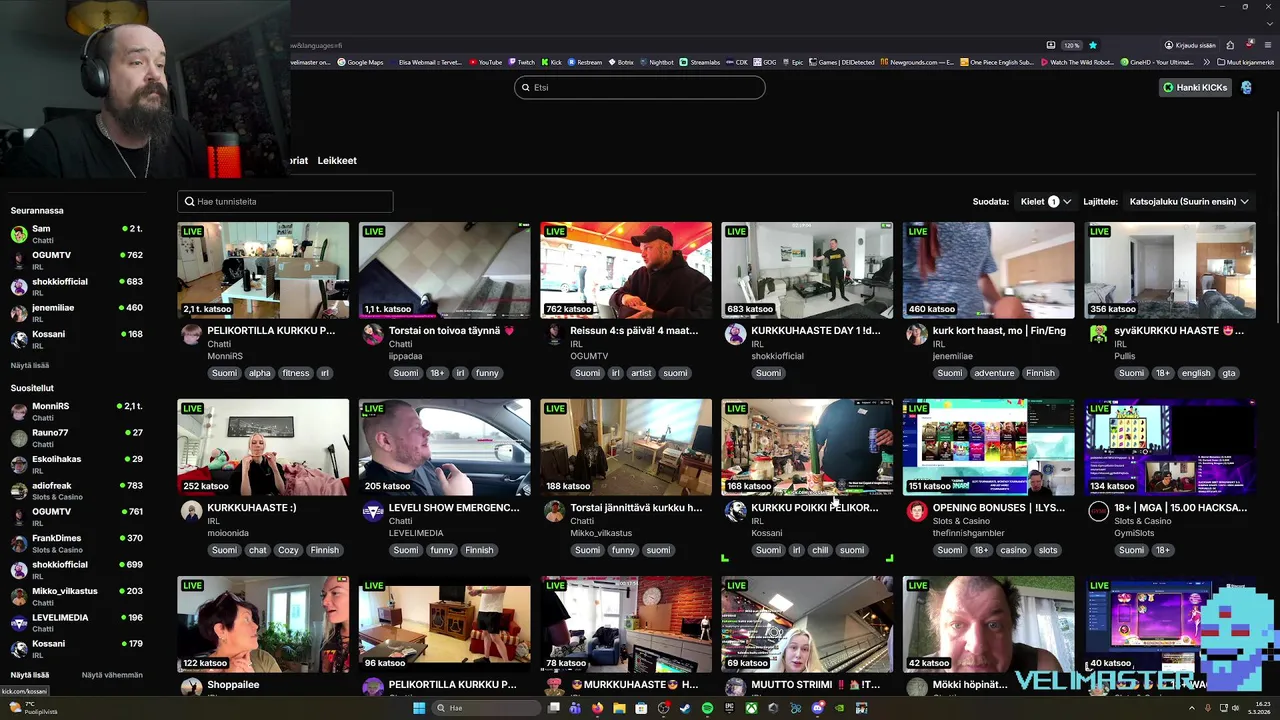
Task: Select the gta tag under Pullis stream
Action: pyautogui.click(x=1229, y=373)
